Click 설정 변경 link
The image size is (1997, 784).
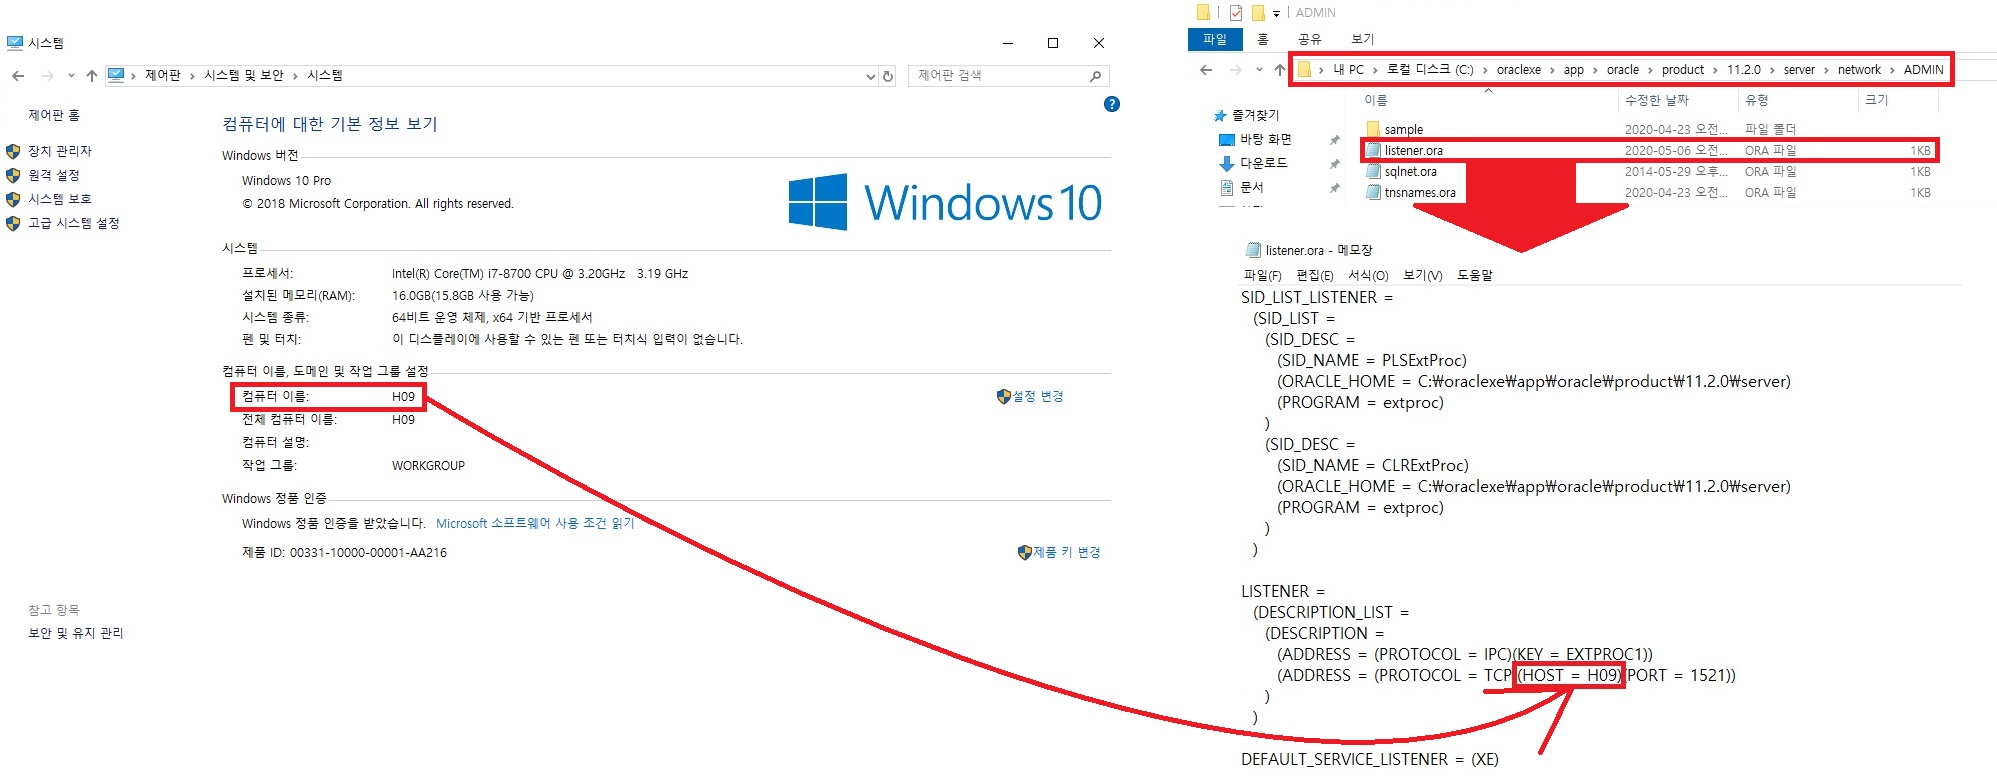(x=1038, y=397)
